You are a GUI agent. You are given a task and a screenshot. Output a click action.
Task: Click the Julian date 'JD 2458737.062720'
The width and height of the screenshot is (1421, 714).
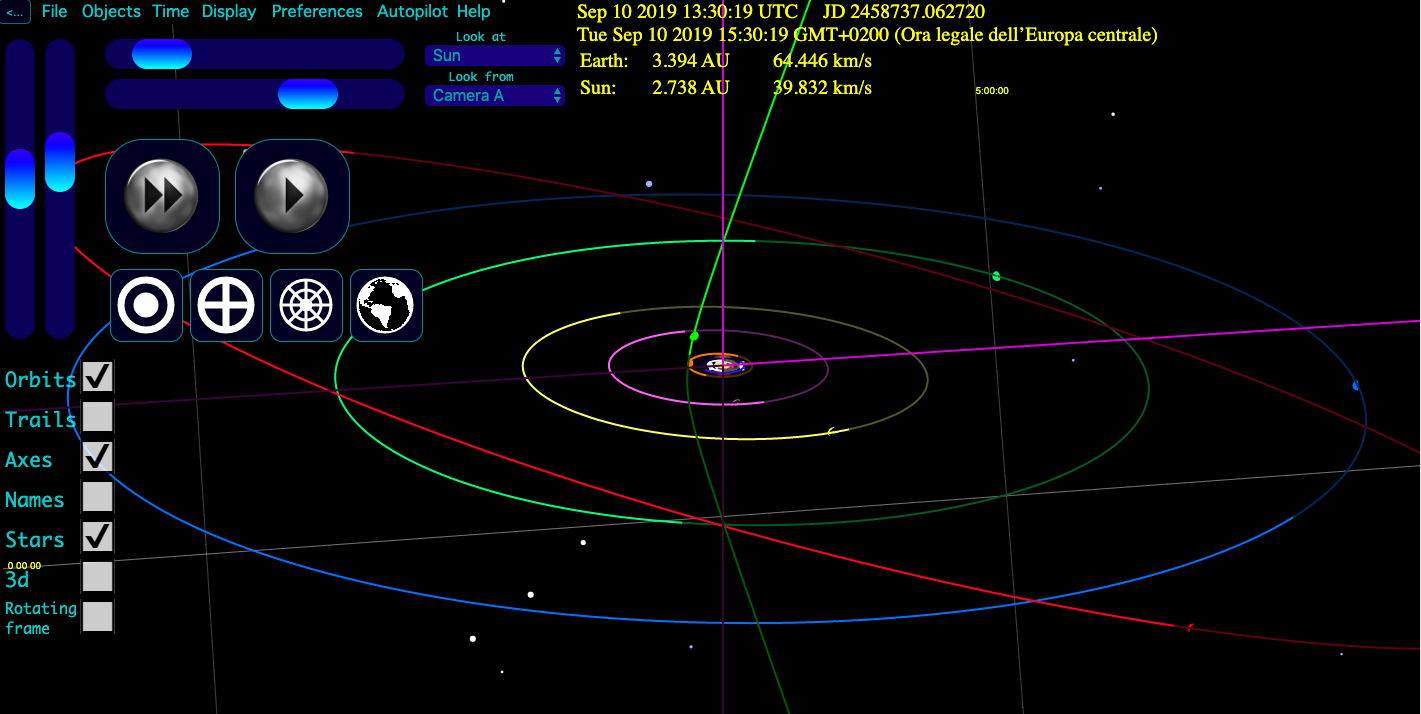(903, 12)
